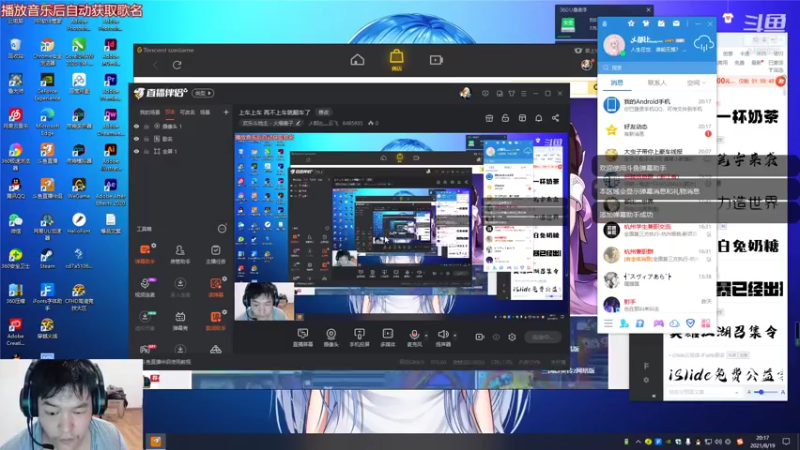
Task: Open the Steam desktop shortcut
Action: pyautogui.click(x=47, y=258)
